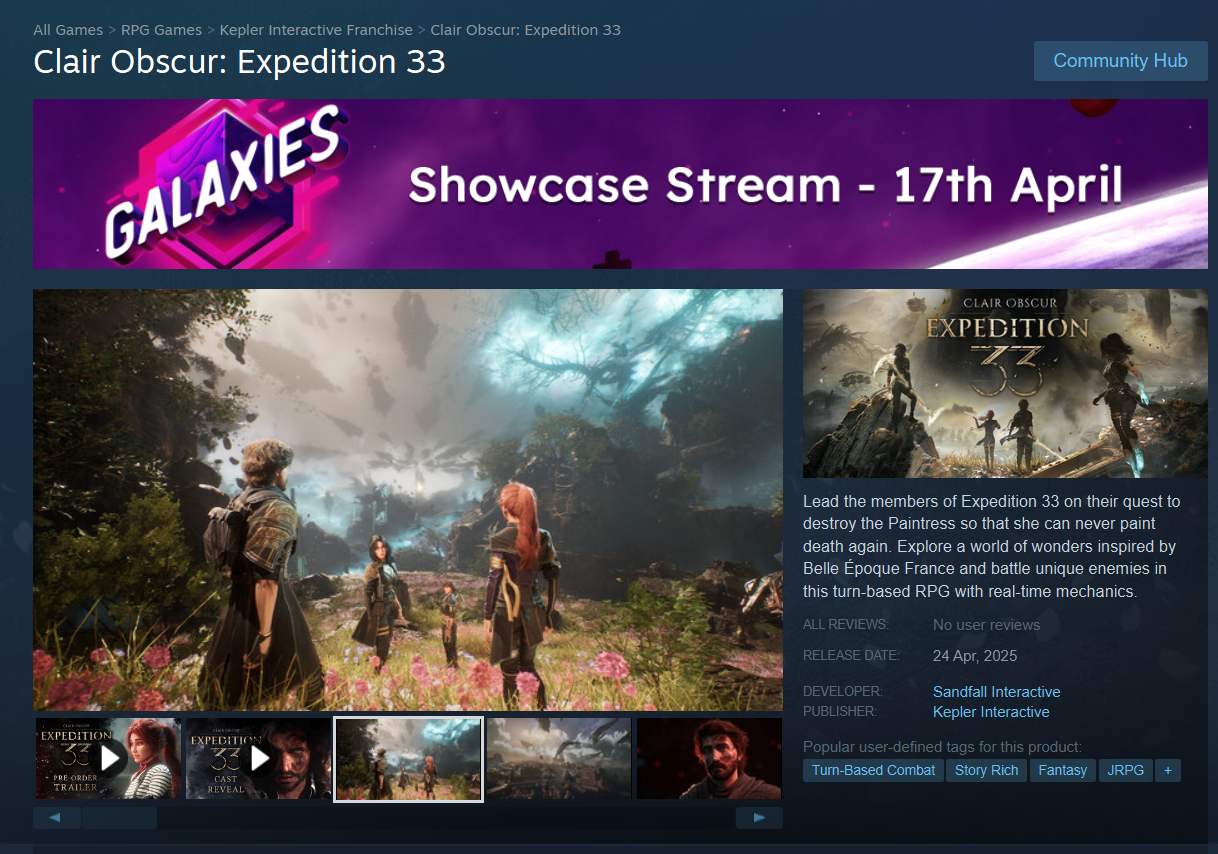Screen dimensions: 1218x854
Task: Play the Cast Reveal video thumbnail
Action: pyautogui.click(x=259, y=759)
